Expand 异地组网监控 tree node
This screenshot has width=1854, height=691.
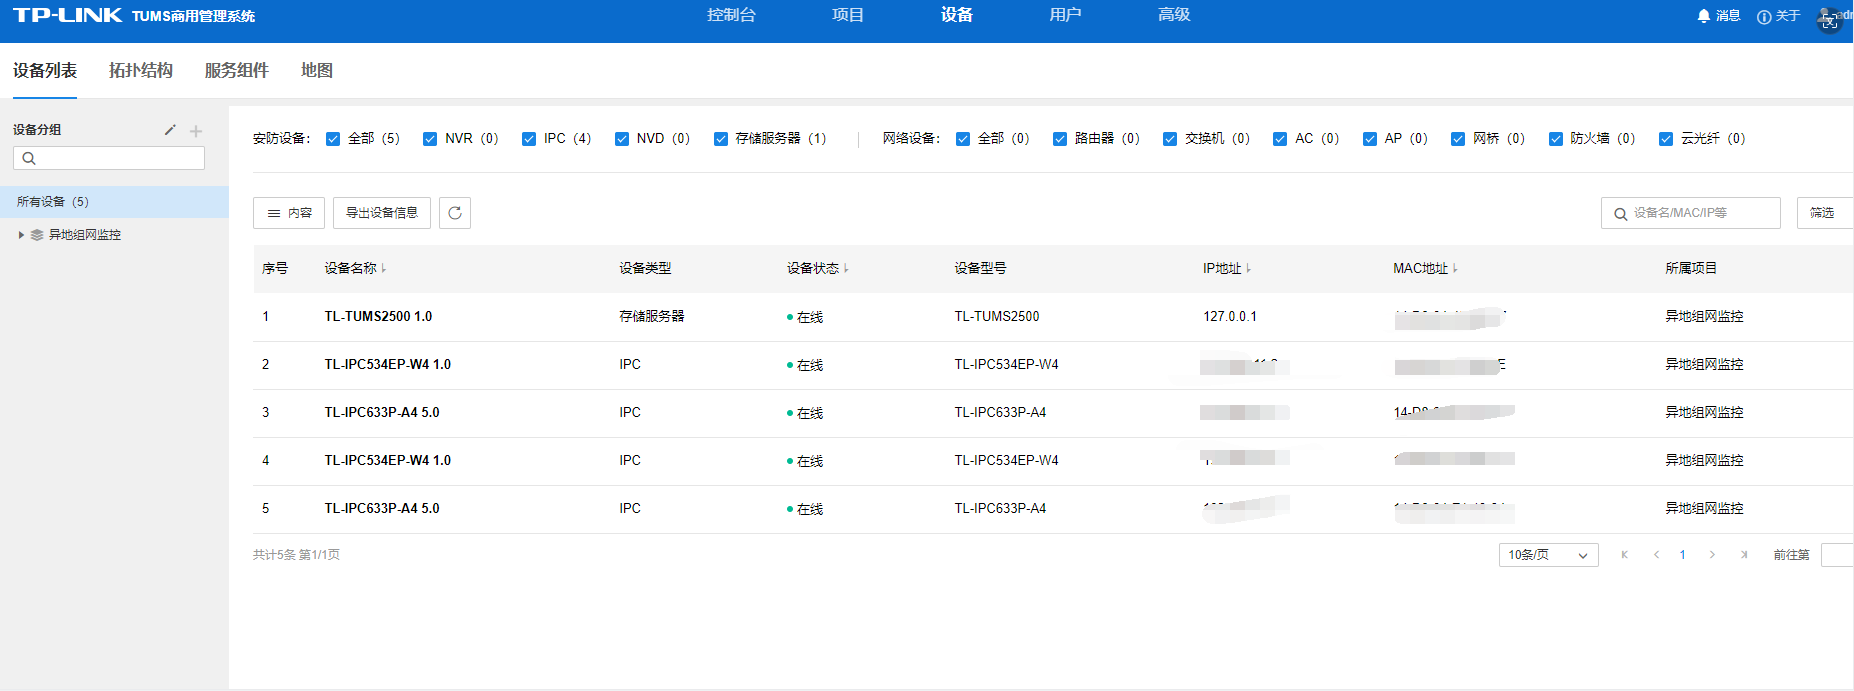21,235
